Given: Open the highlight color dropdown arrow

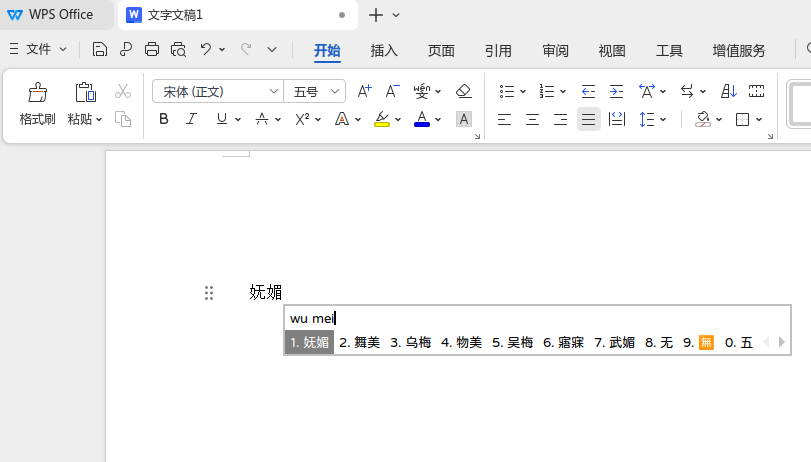Looking at the screenshot, I should coord(398,120).
